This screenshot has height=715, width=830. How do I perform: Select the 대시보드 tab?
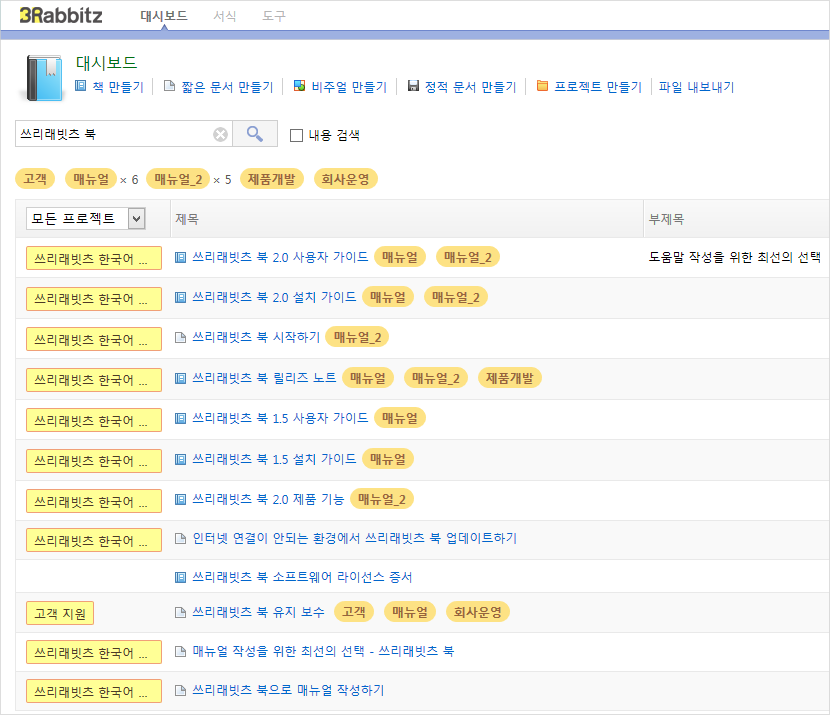pyautogui.click(x=164, y=16)
